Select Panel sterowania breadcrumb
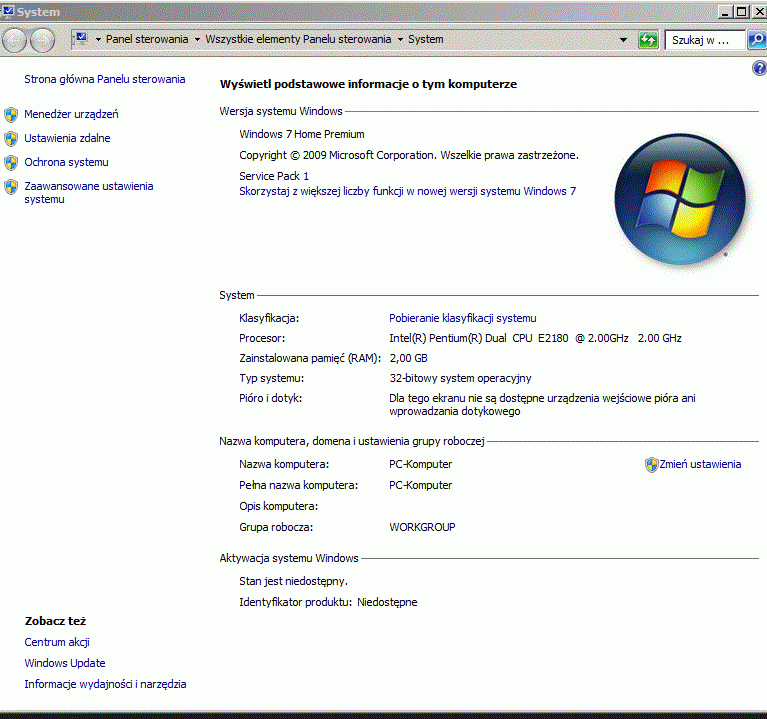This screenshot has height=719, width=767. 147,39
